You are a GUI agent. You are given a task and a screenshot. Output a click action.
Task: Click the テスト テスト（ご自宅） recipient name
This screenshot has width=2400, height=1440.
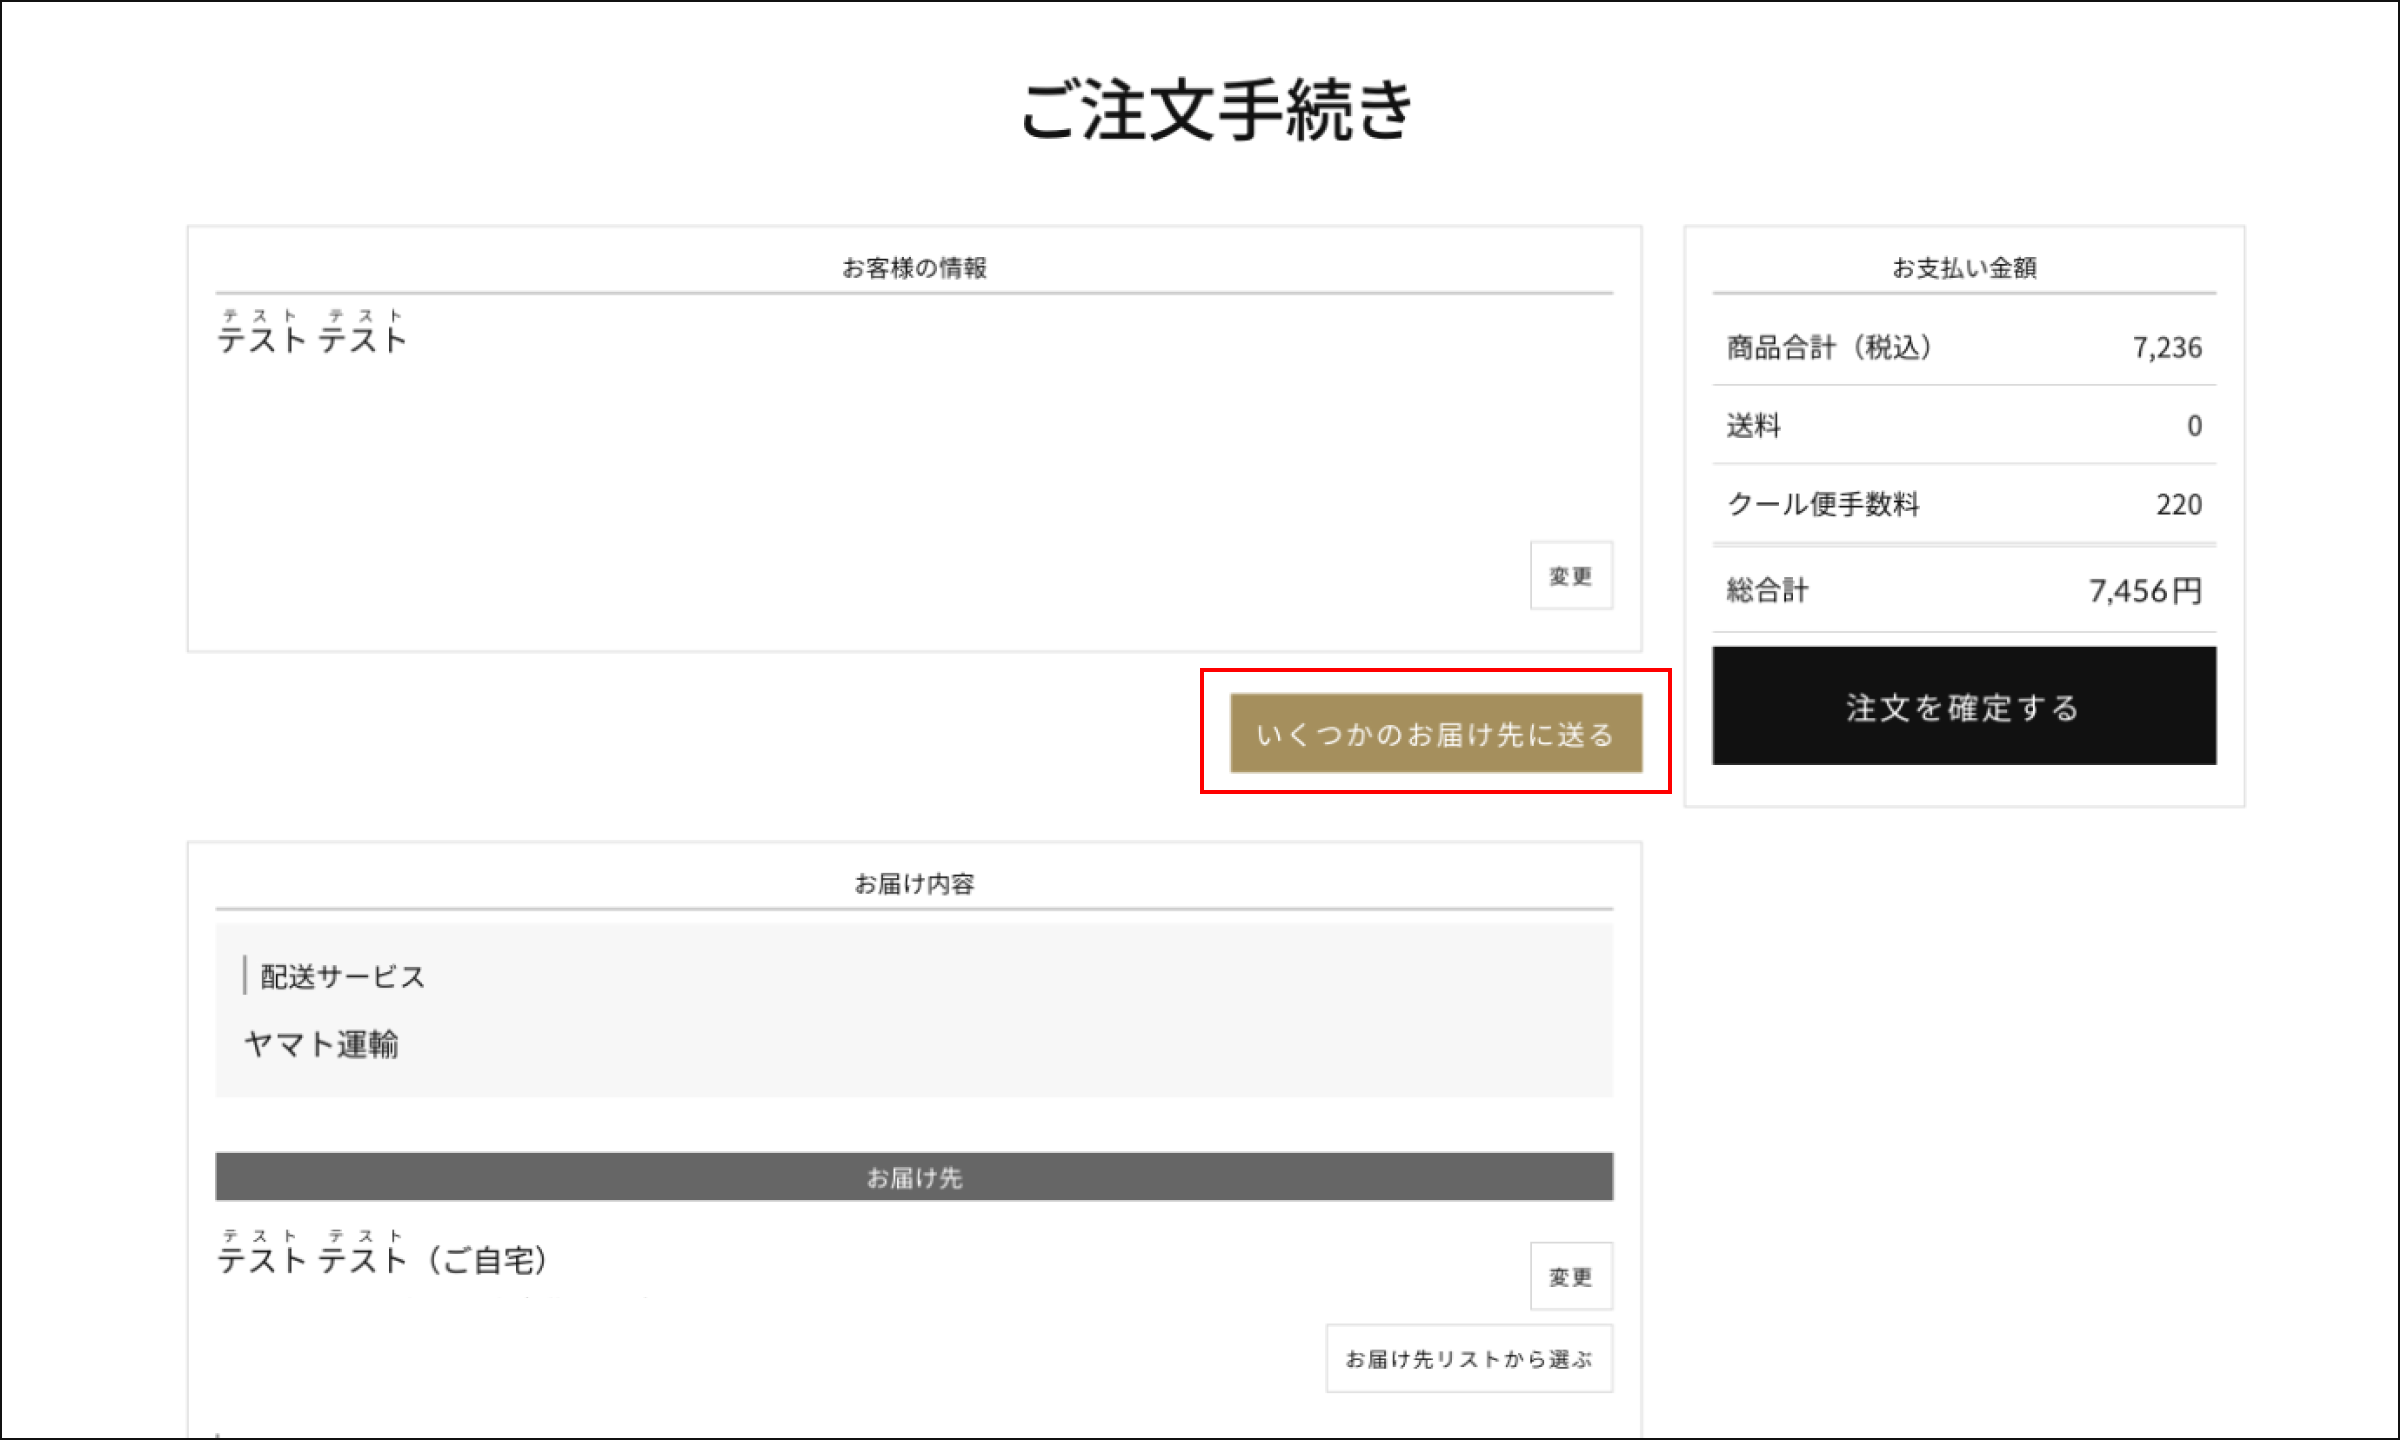coord(382,1260)
